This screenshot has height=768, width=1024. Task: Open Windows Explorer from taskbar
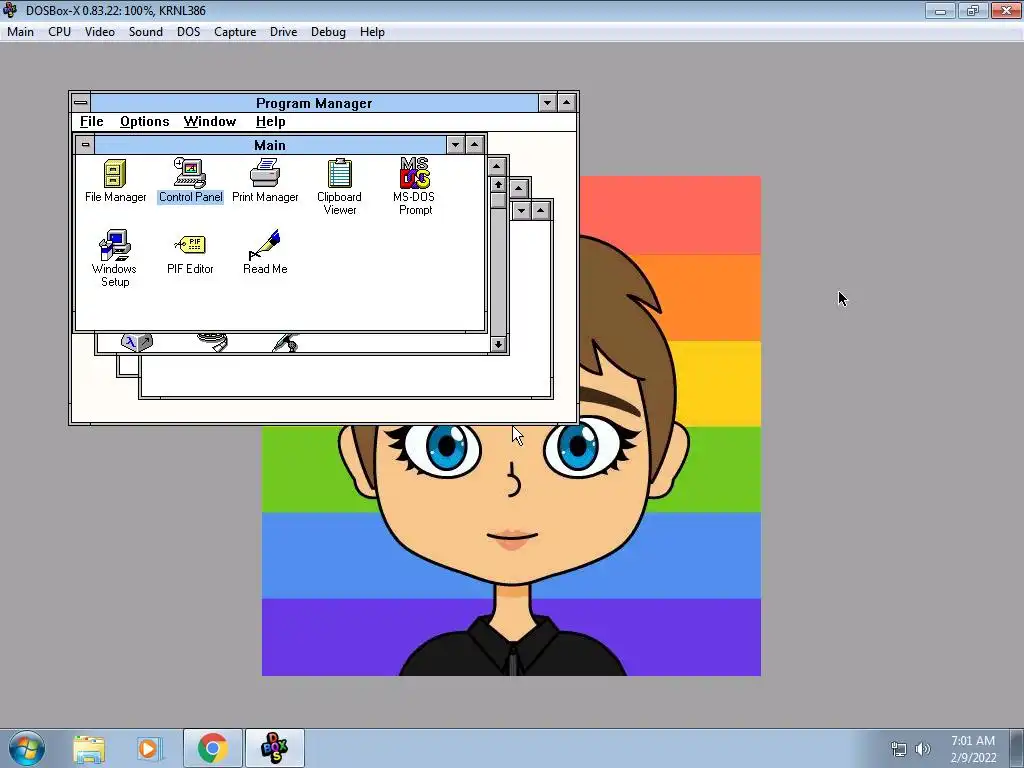89,748
